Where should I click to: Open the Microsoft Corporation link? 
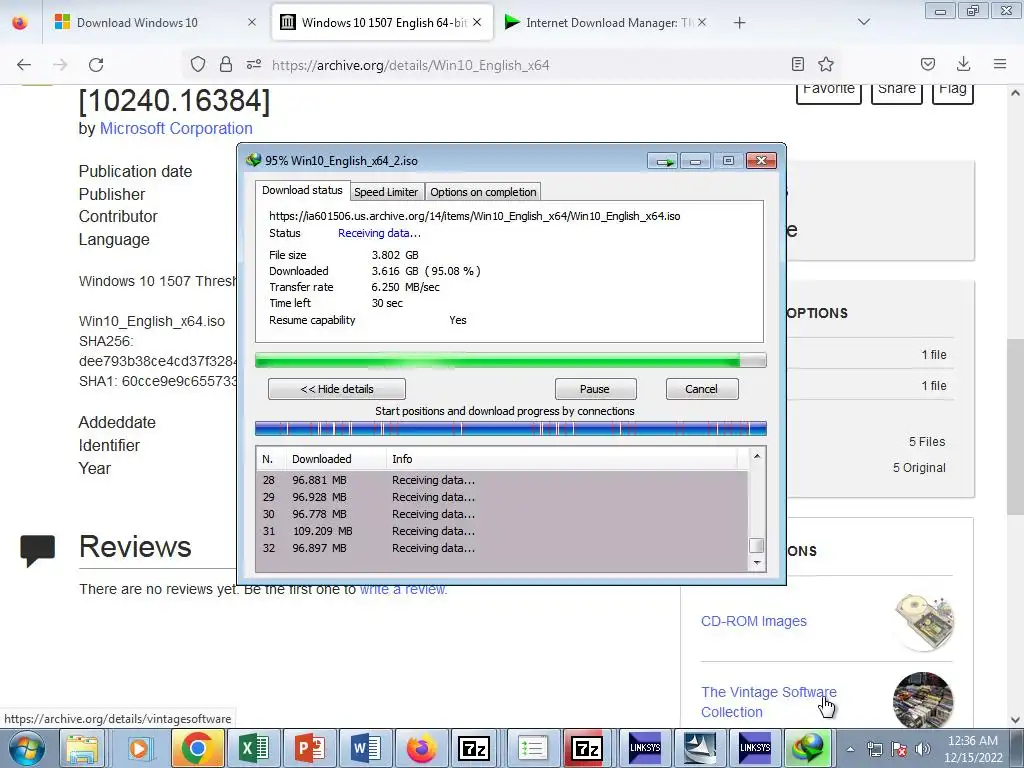(176, 129)
